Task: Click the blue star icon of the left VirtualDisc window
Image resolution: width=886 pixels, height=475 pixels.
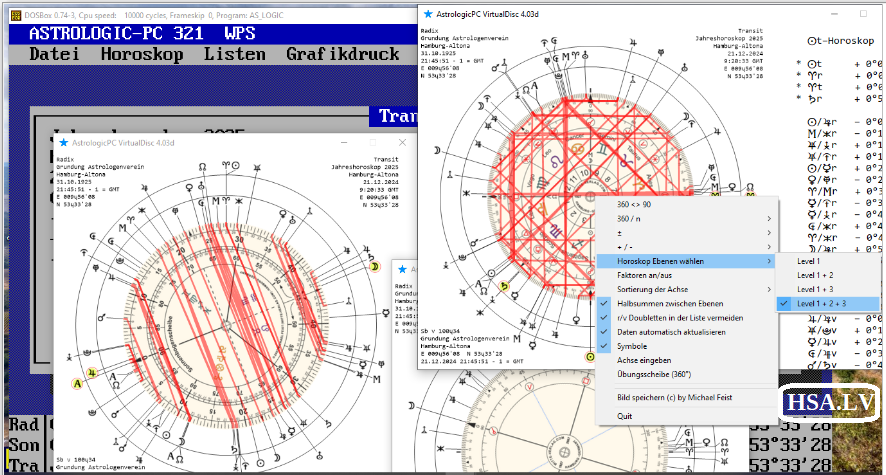Action: coord(64,143)
